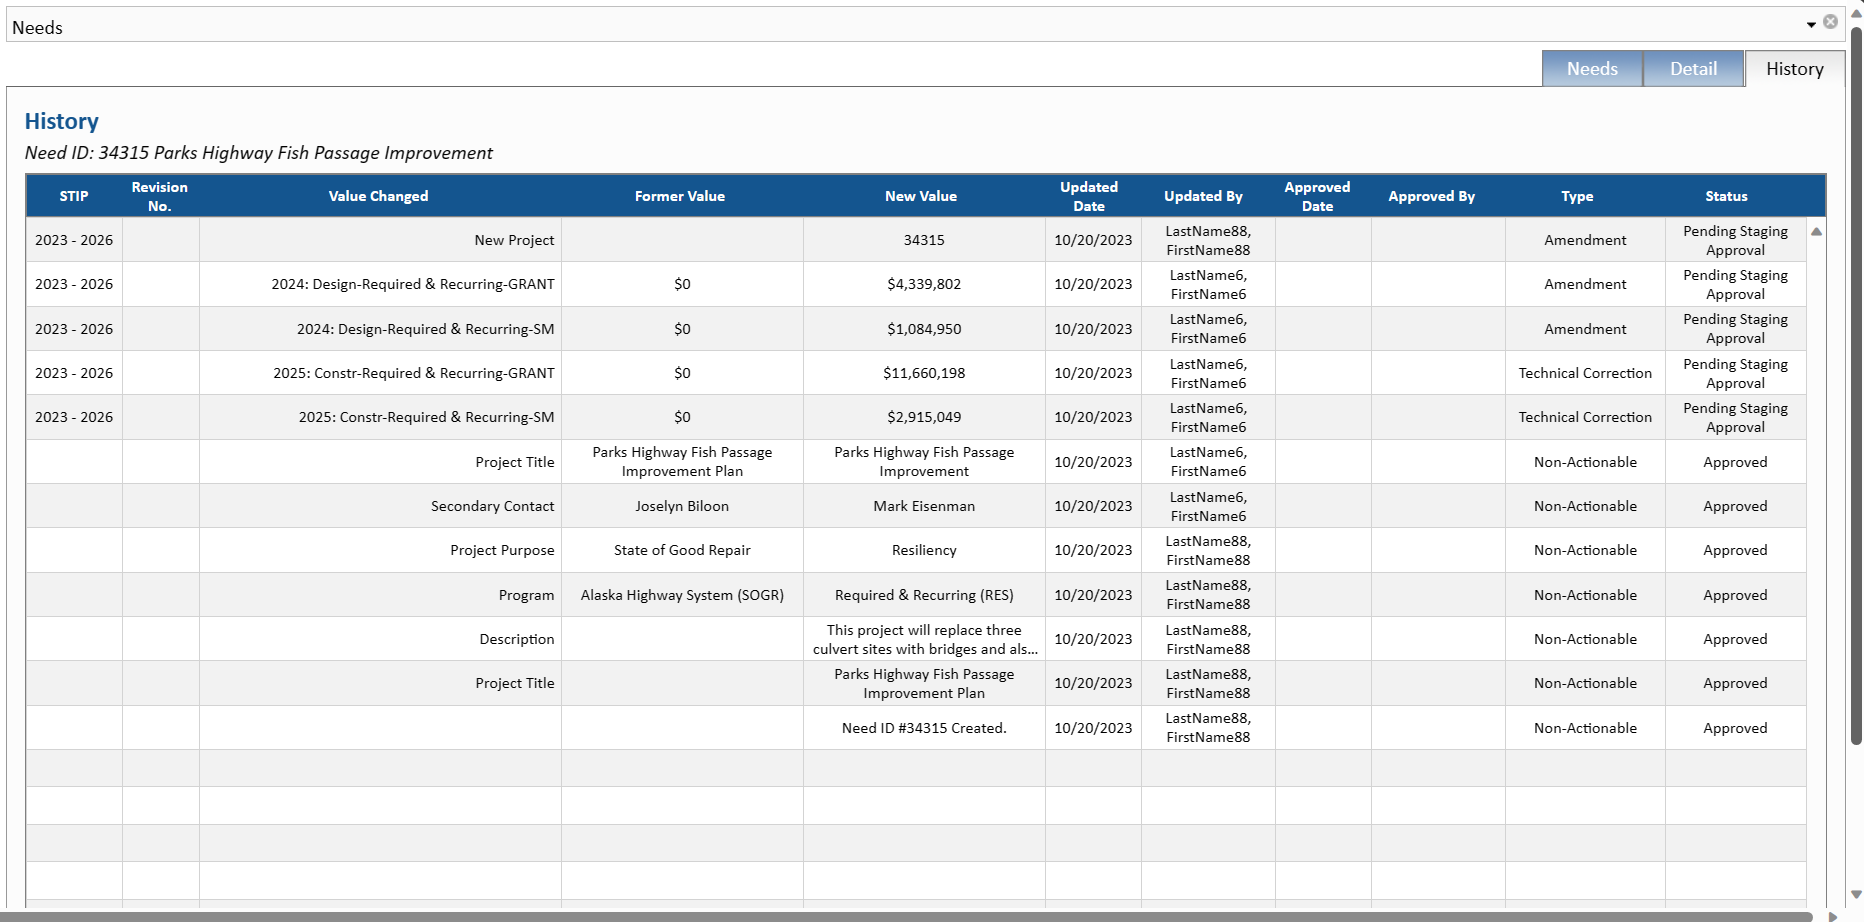The height and width of the screenshot is (922, 1864).
Task: Click 'Technical Correction' type in Constr-GRANT row
Action: pos(1585,373)
